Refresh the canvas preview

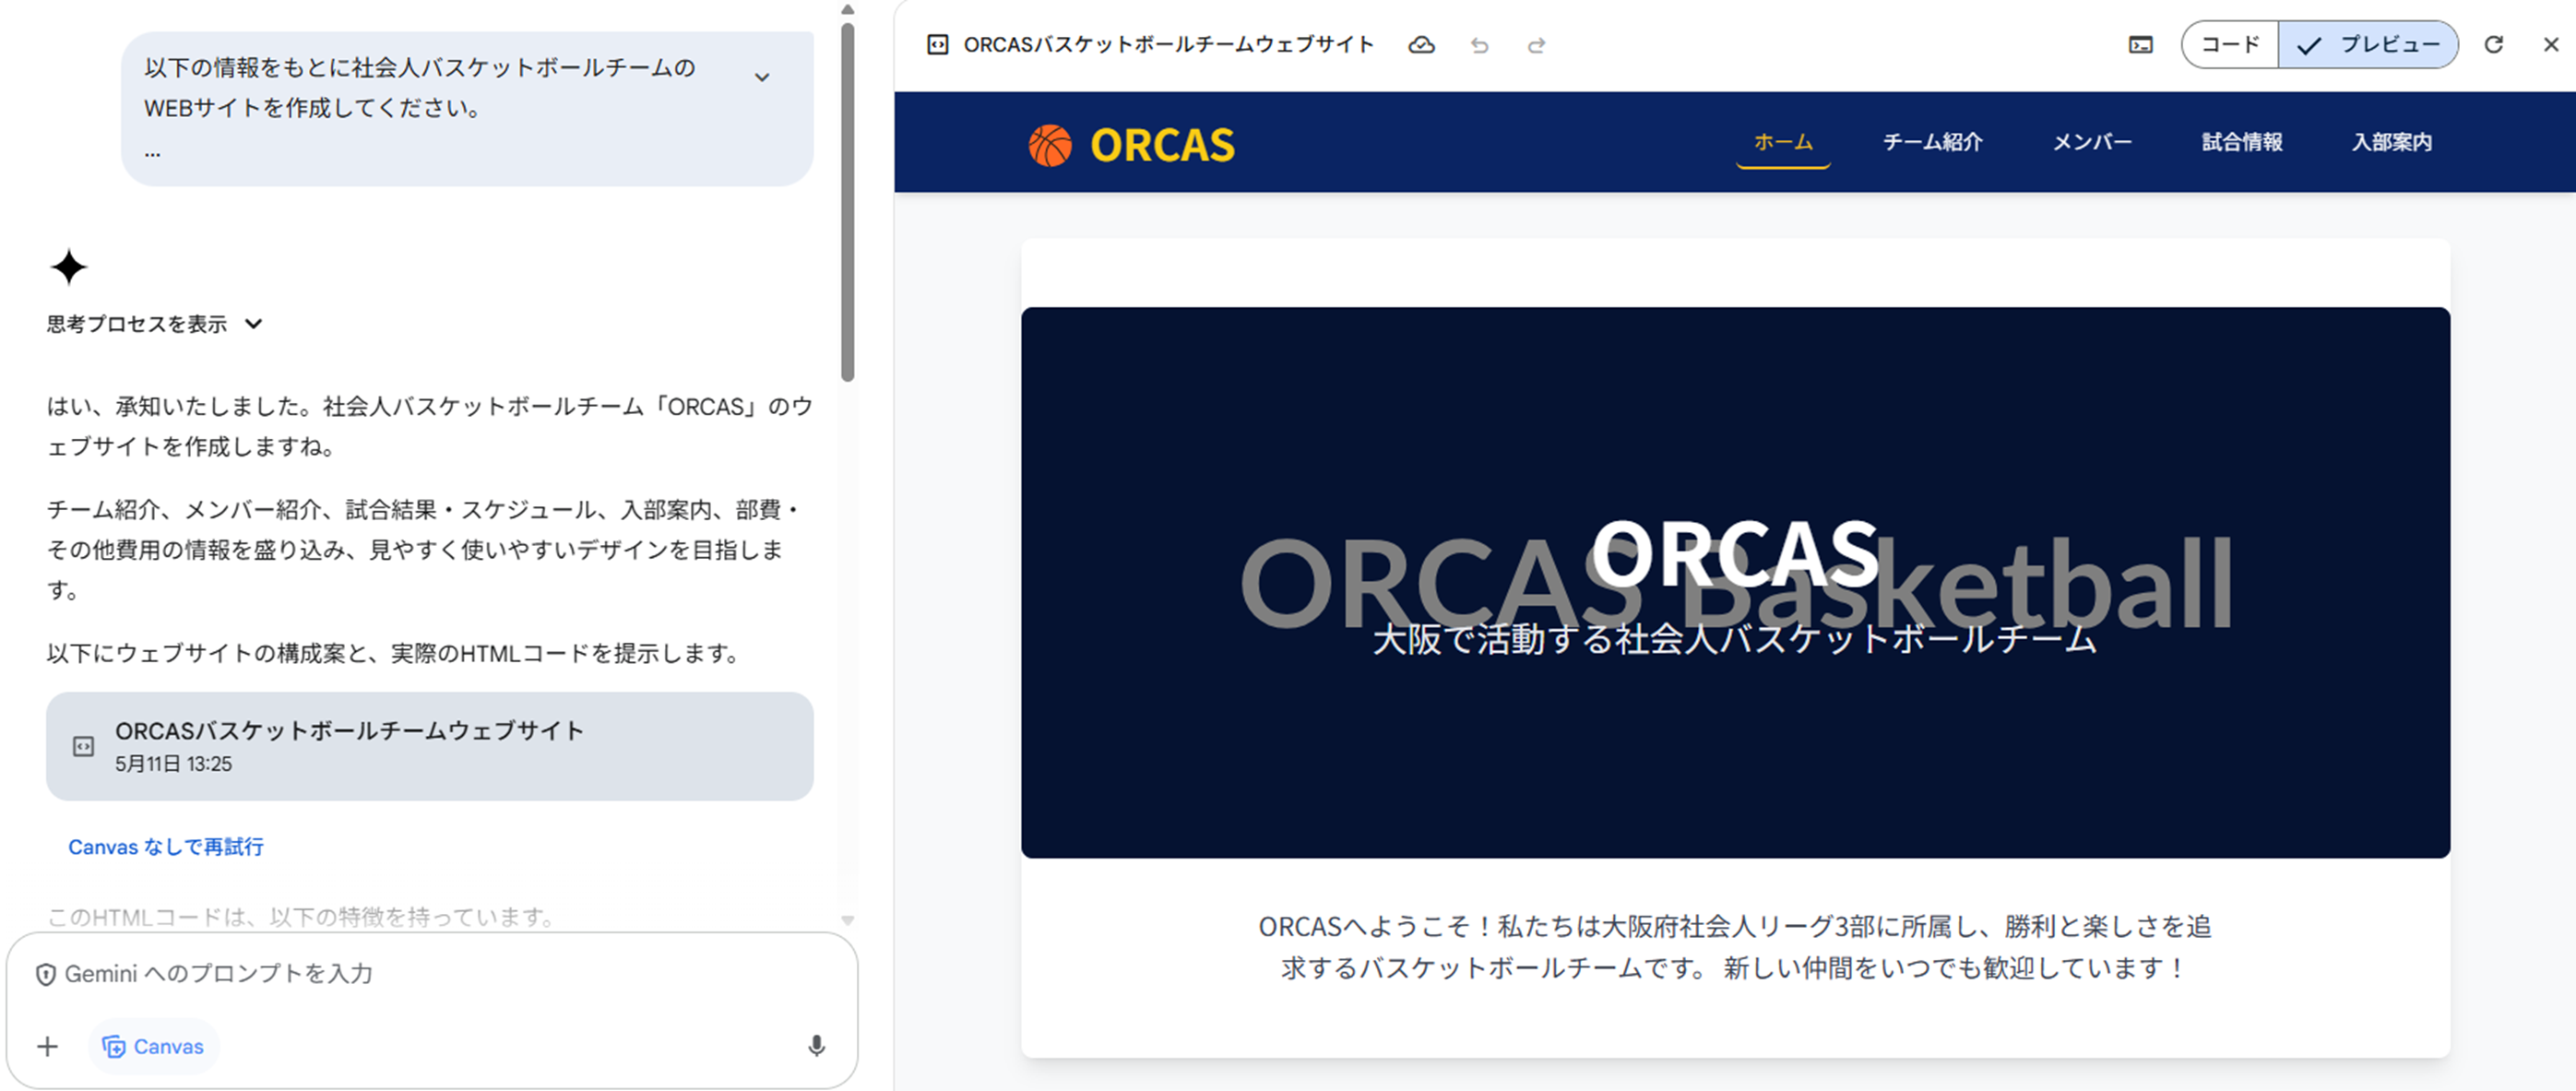pyautogui.click(x=2494, y=45)
